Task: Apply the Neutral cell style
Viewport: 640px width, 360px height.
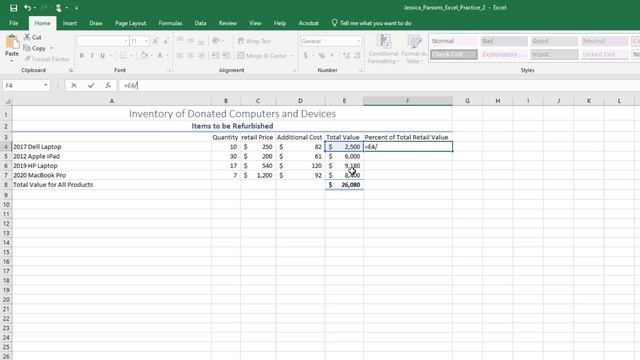Action: [x=604, y=41]
